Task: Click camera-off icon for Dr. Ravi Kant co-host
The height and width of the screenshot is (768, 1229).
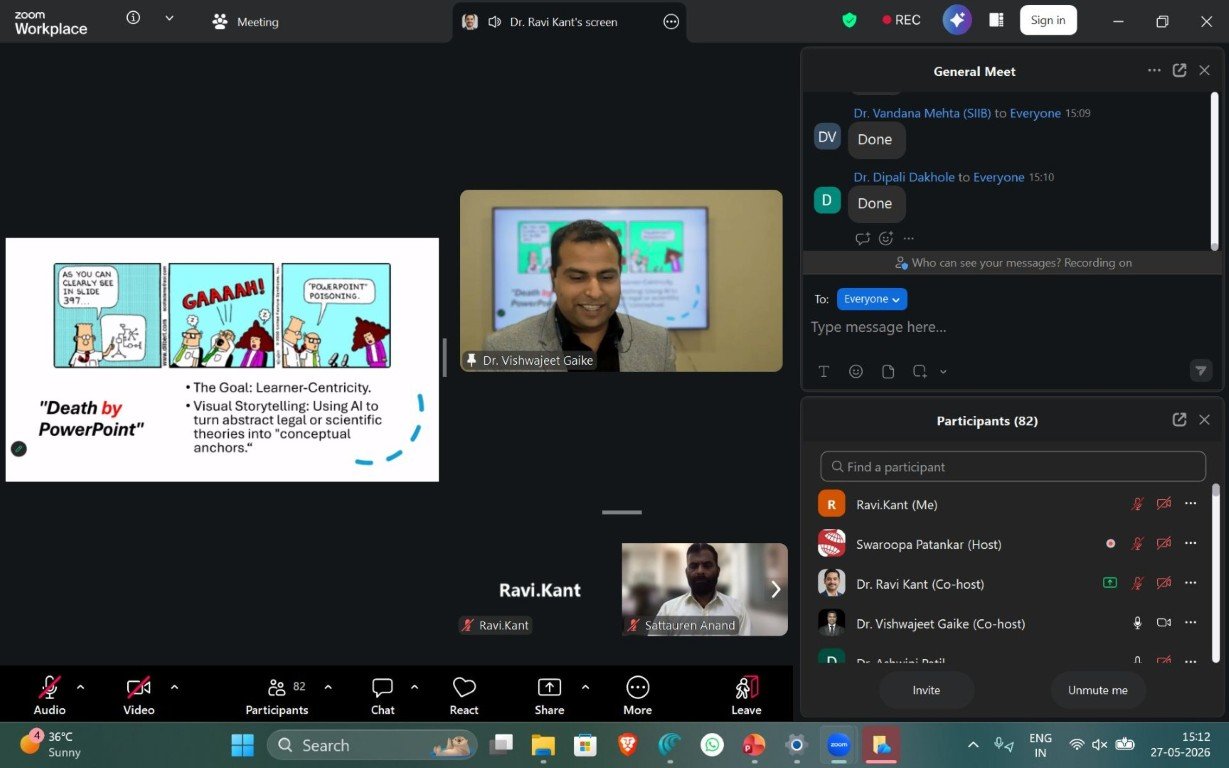Action: coord(1164,583)
